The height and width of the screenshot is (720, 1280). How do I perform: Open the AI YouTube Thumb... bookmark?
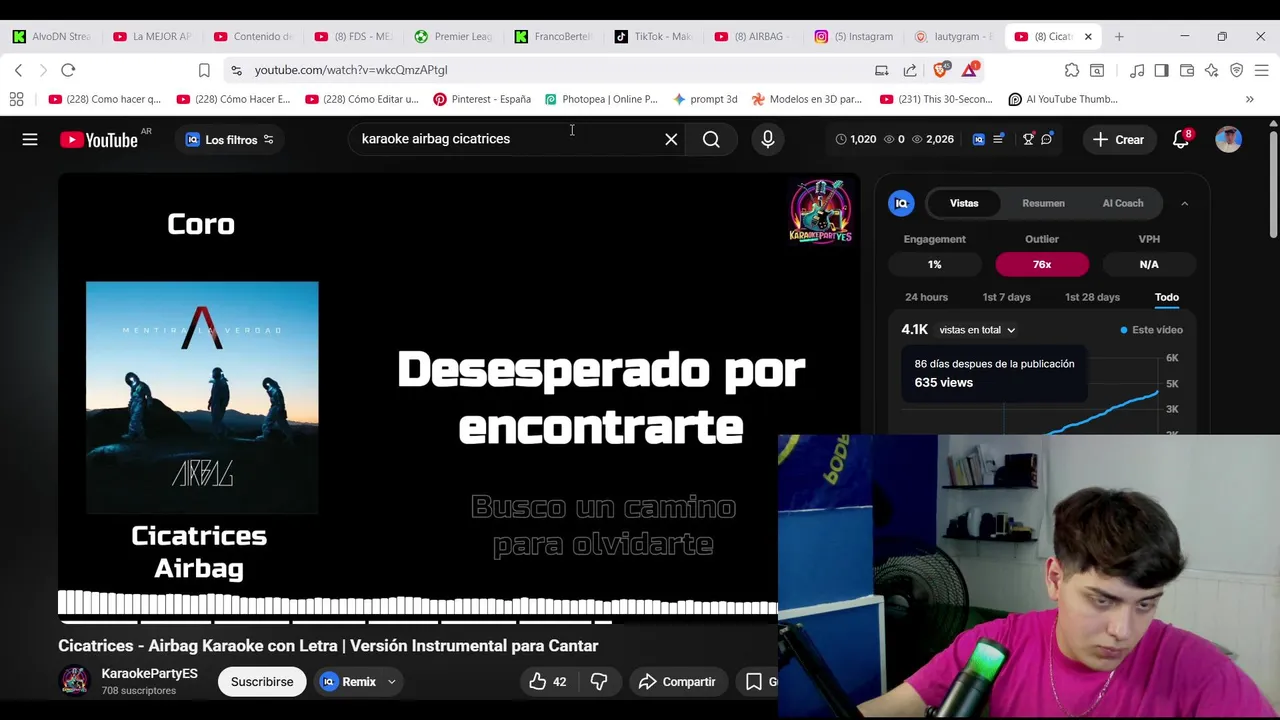coord(1063,99)
